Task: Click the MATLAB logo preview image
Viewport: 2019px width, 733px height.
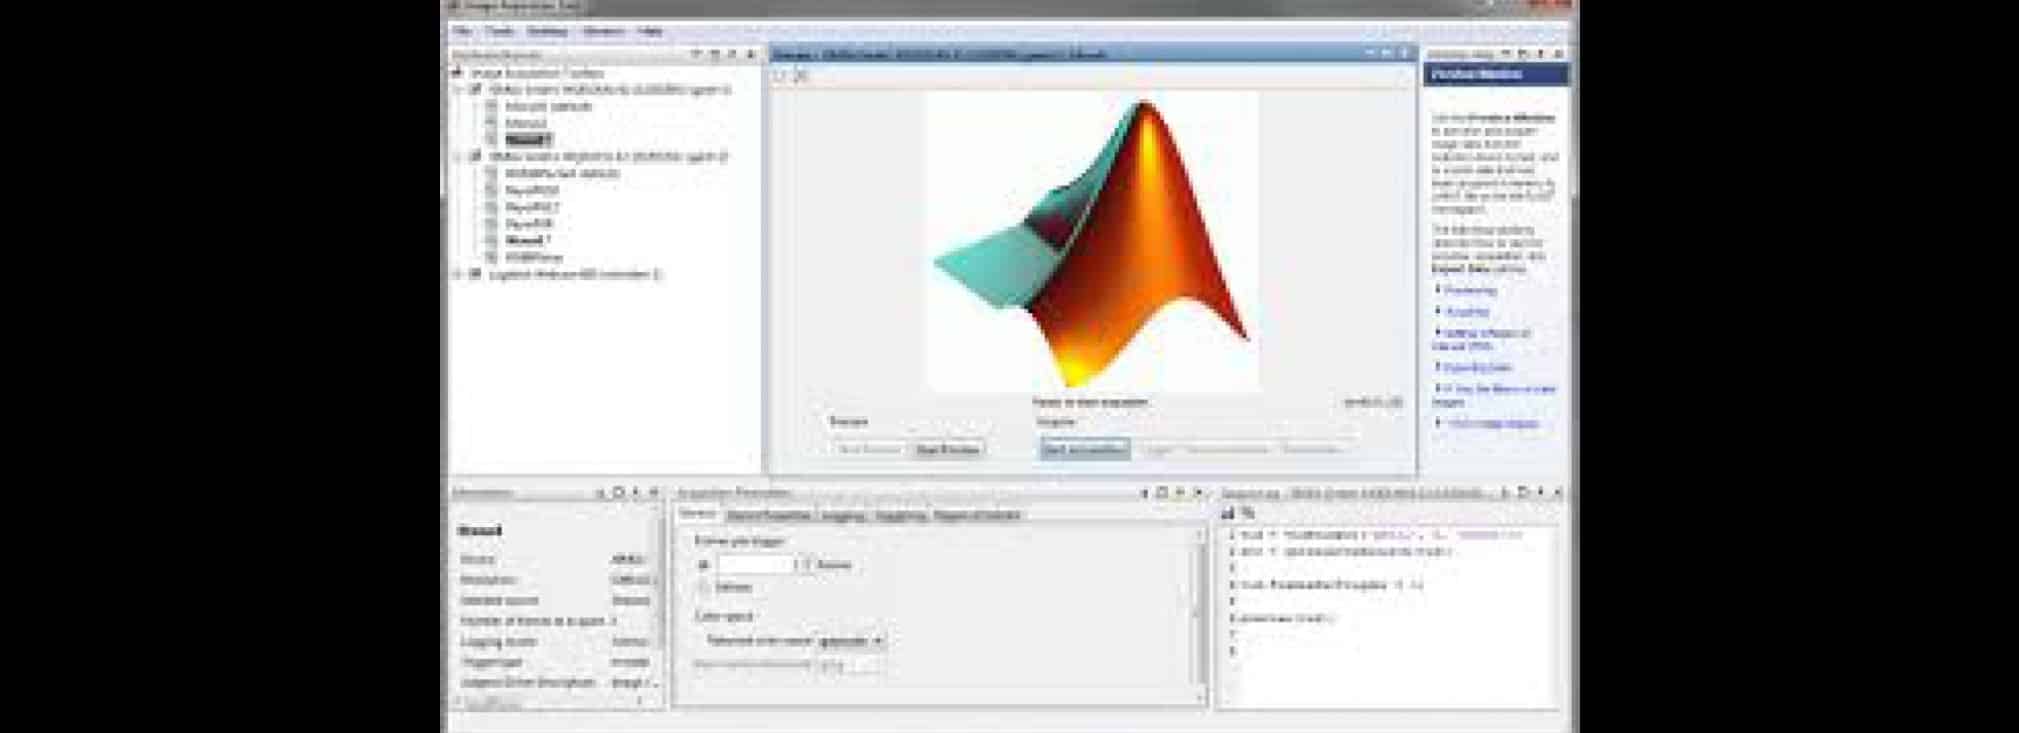Action: pyautogui.click(x=1092, y=241)
